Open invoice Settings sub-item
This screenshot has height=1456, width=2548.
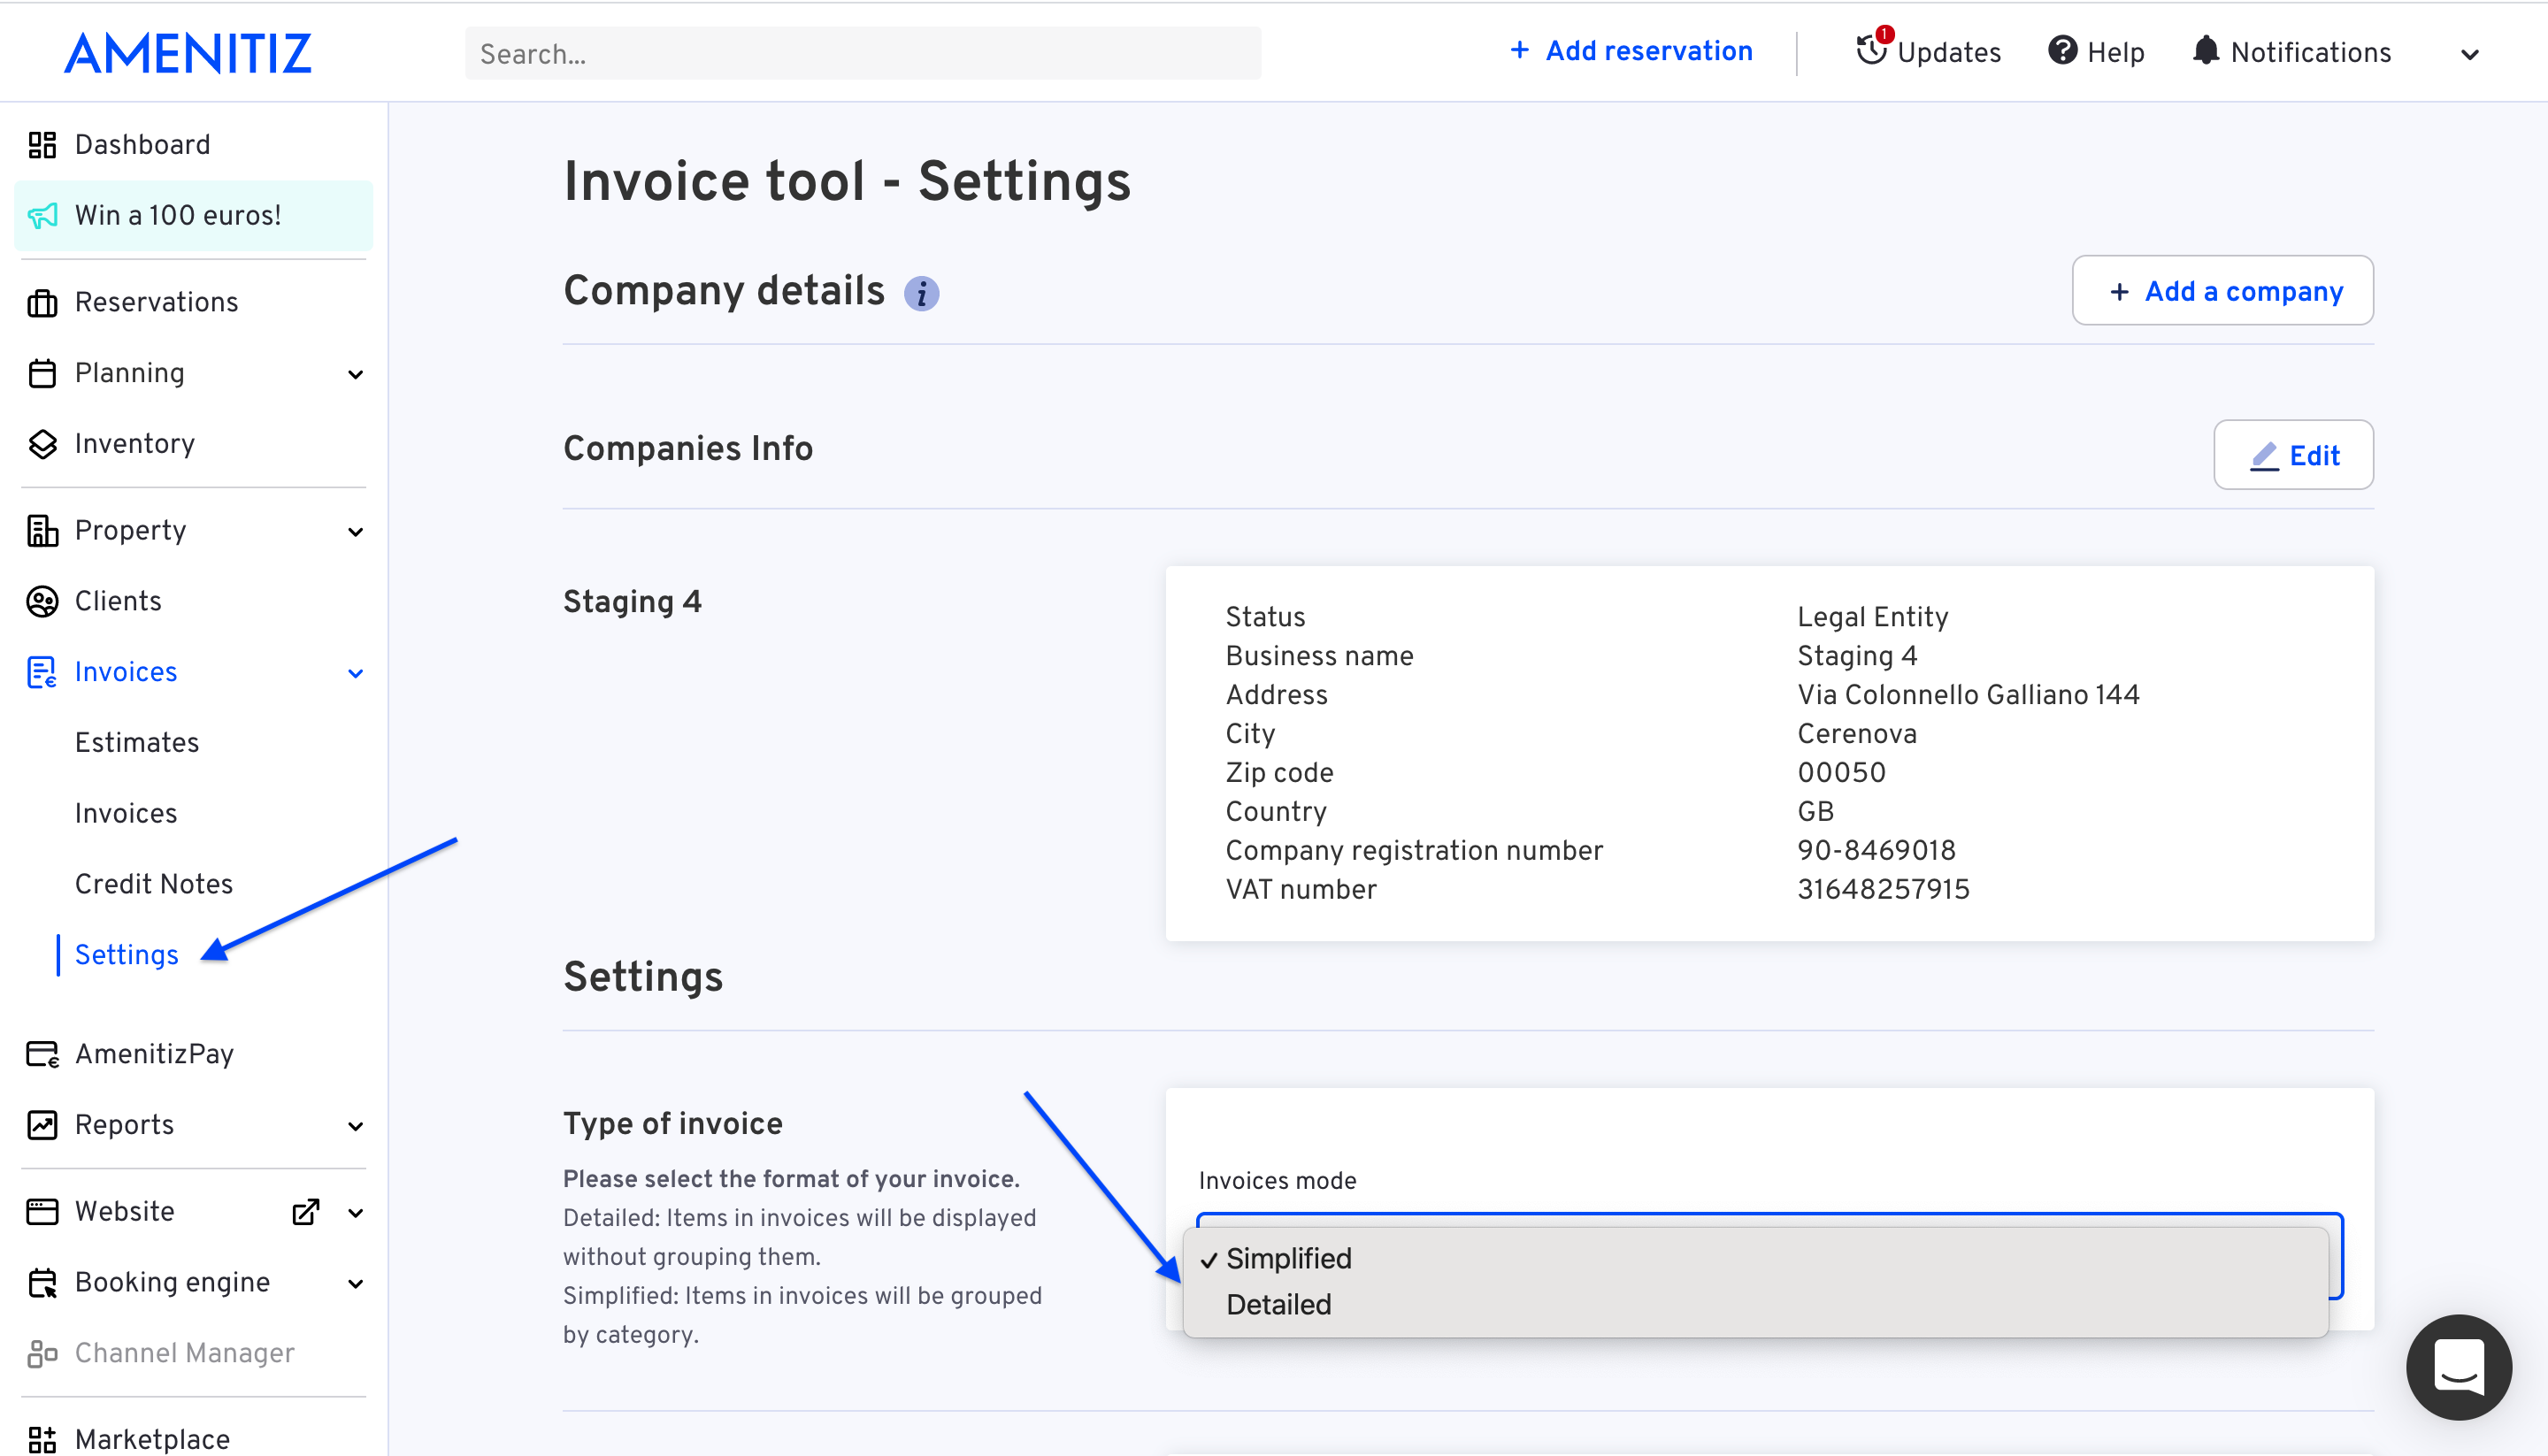point(127,955)
